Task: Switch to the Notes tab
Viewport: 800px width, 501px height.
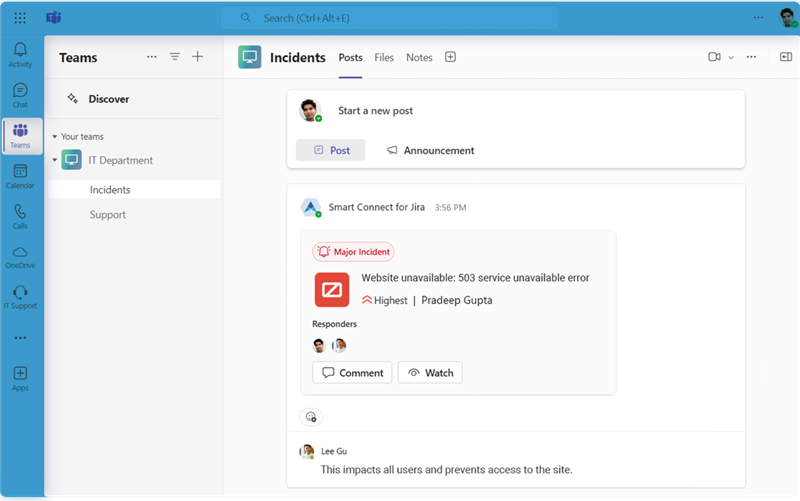Action: coord(419,58)
